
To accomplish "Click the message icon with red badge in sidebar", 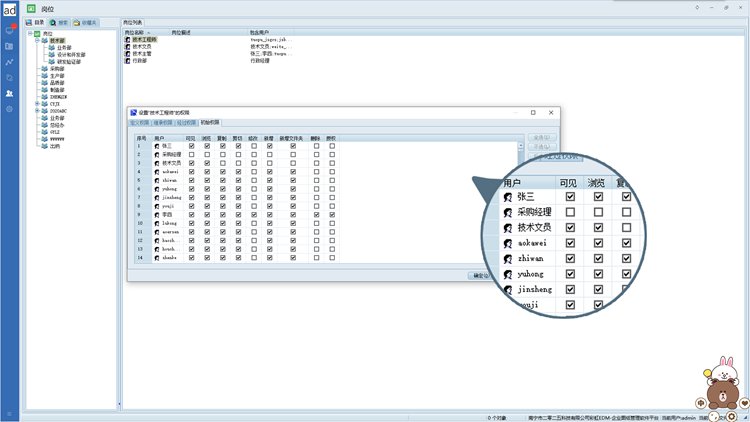I will 9,30.
